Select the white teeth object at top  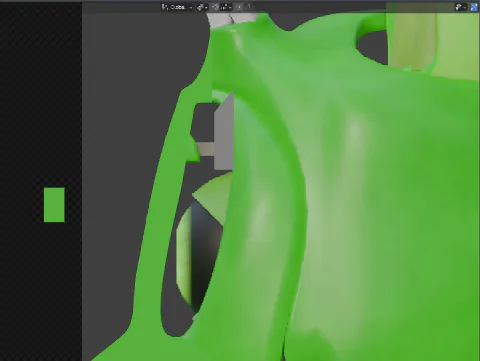click(230, 19)
